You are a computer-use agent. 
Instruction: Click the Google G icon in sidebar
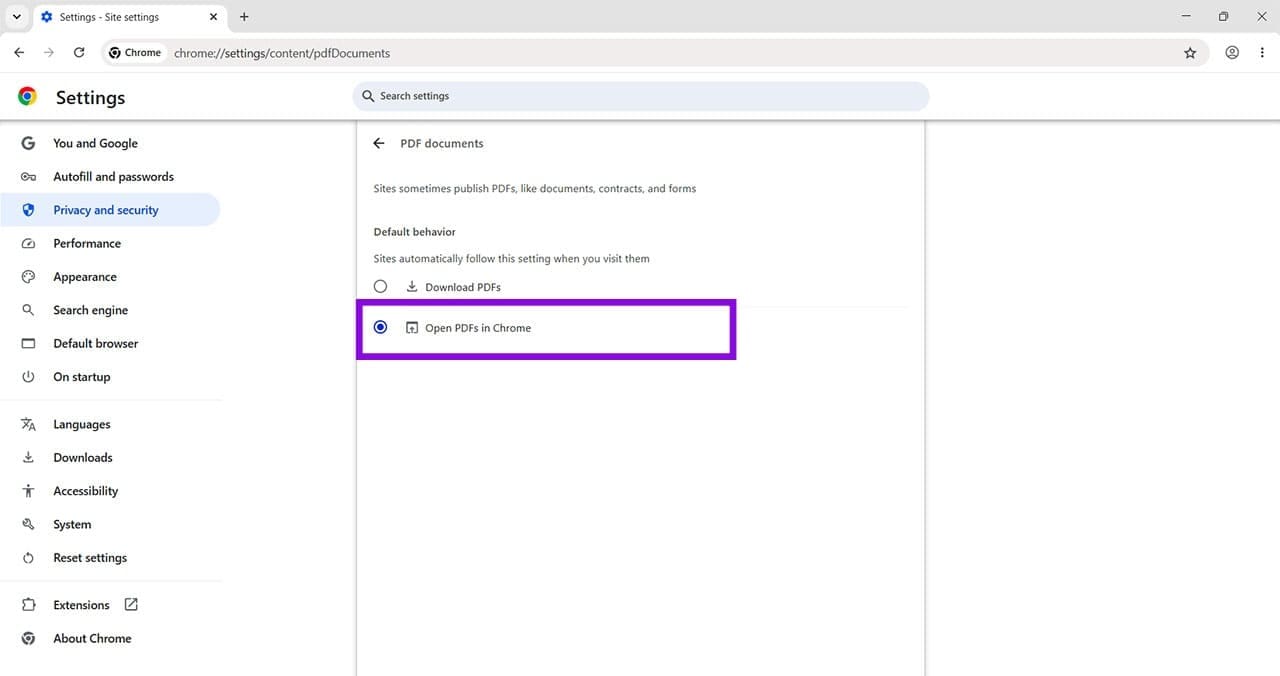pyautogui.click(x=28, y=143)
